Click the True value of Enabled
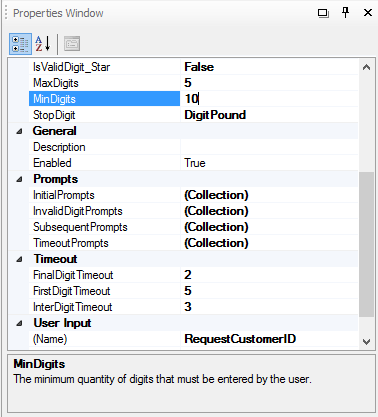378x417 pixels. click(195, 163)
